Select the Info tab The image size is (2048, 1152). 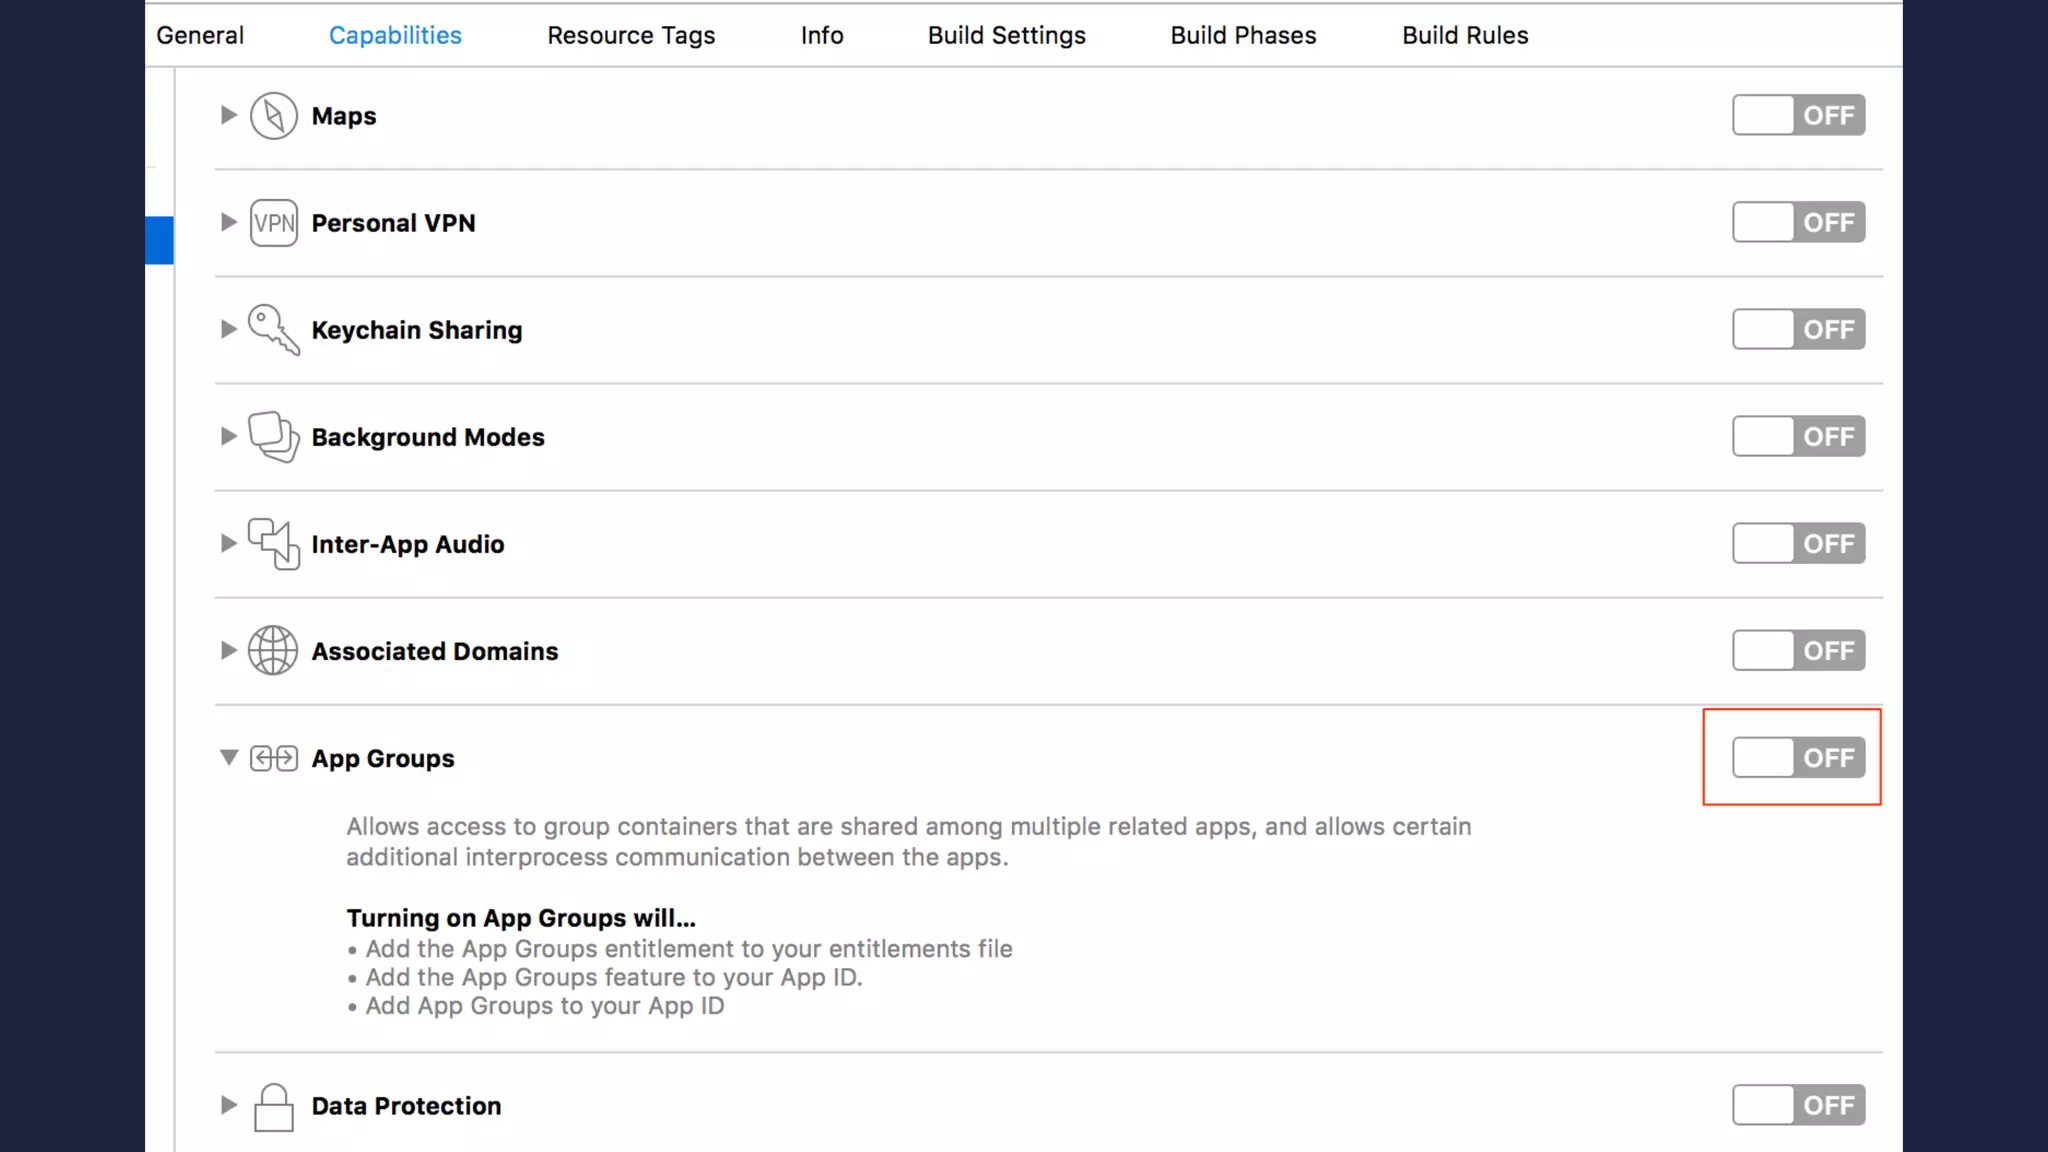822,36
